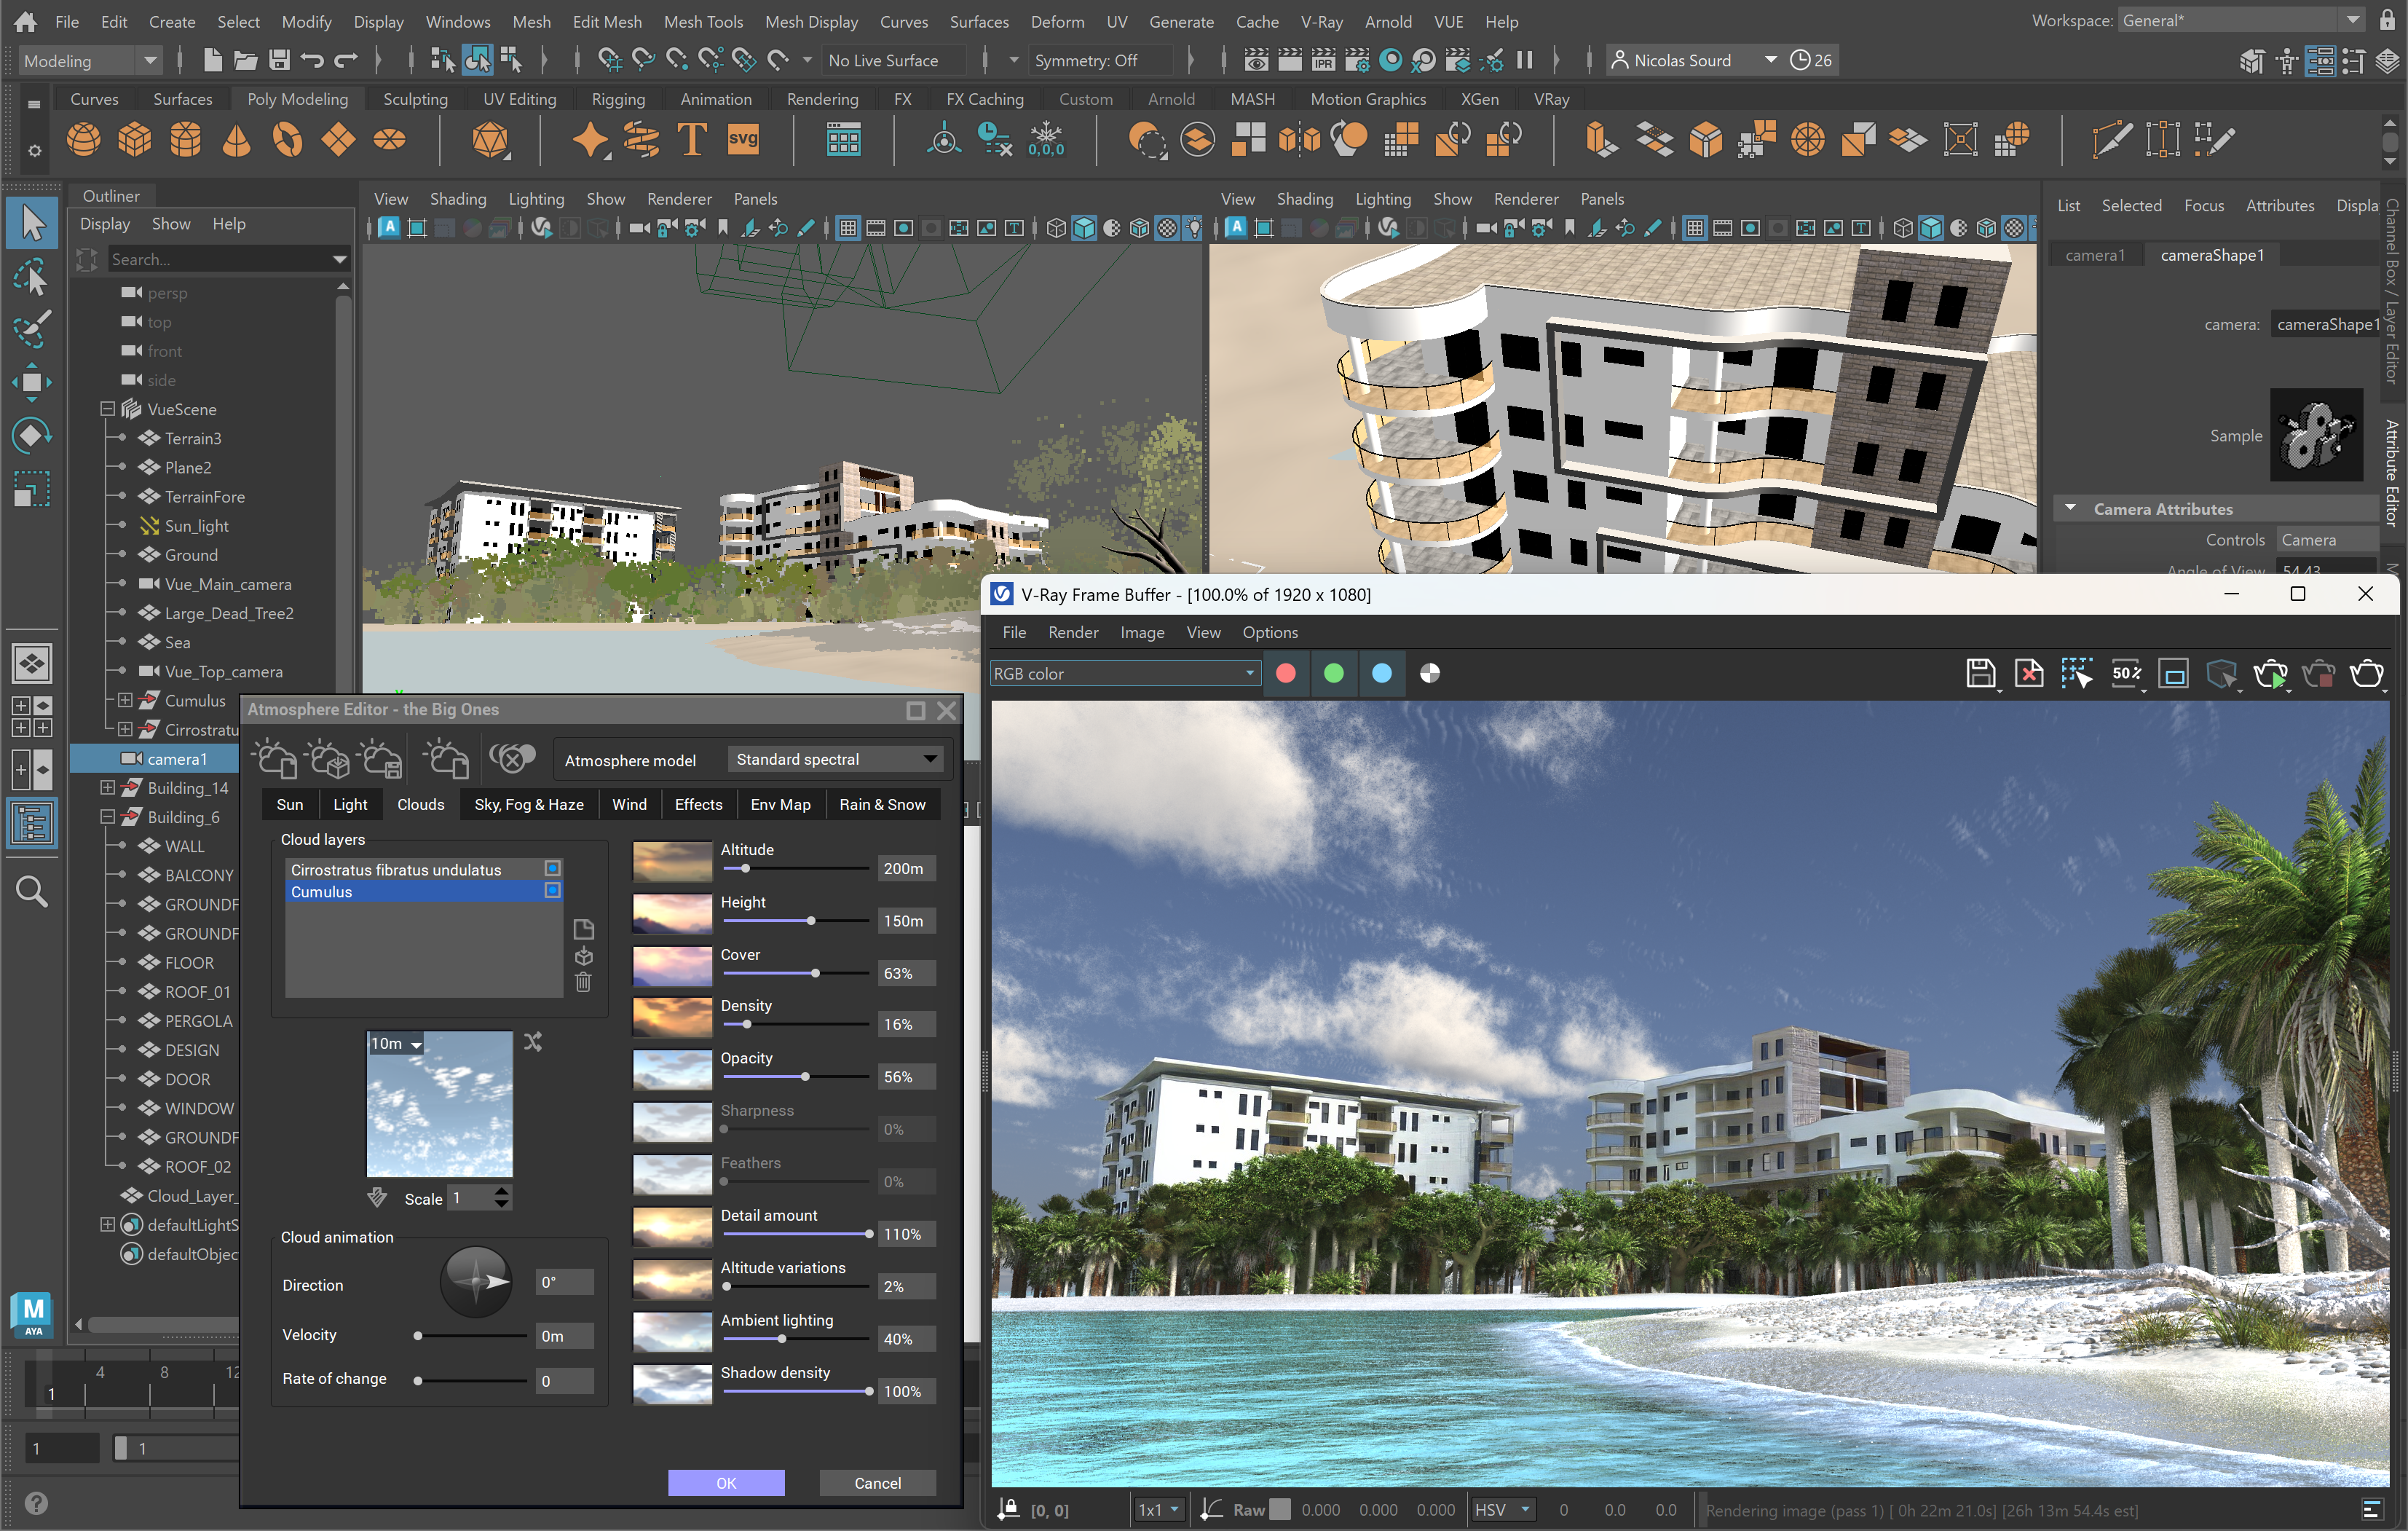Save image in V-Ray Frame Buffer
This screenshot has height=1531, width=2408.
point(1979,674)
